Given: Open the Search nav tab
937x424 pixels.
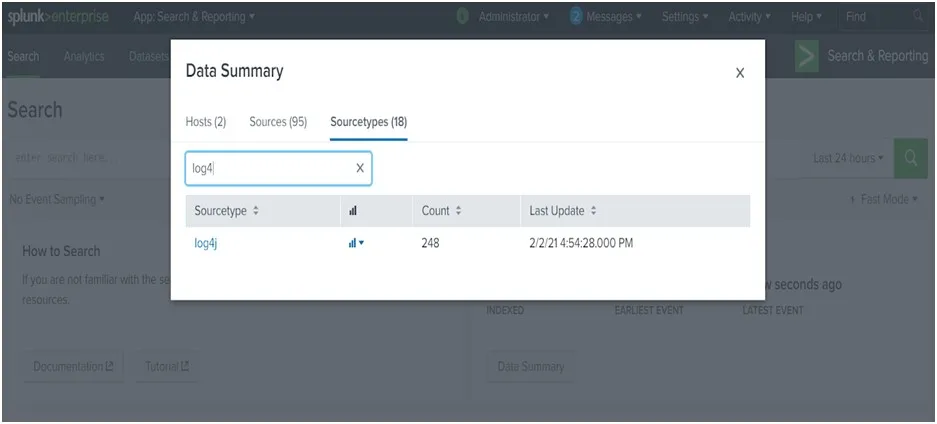Looking at the screenshot, I should pos(23,57).
